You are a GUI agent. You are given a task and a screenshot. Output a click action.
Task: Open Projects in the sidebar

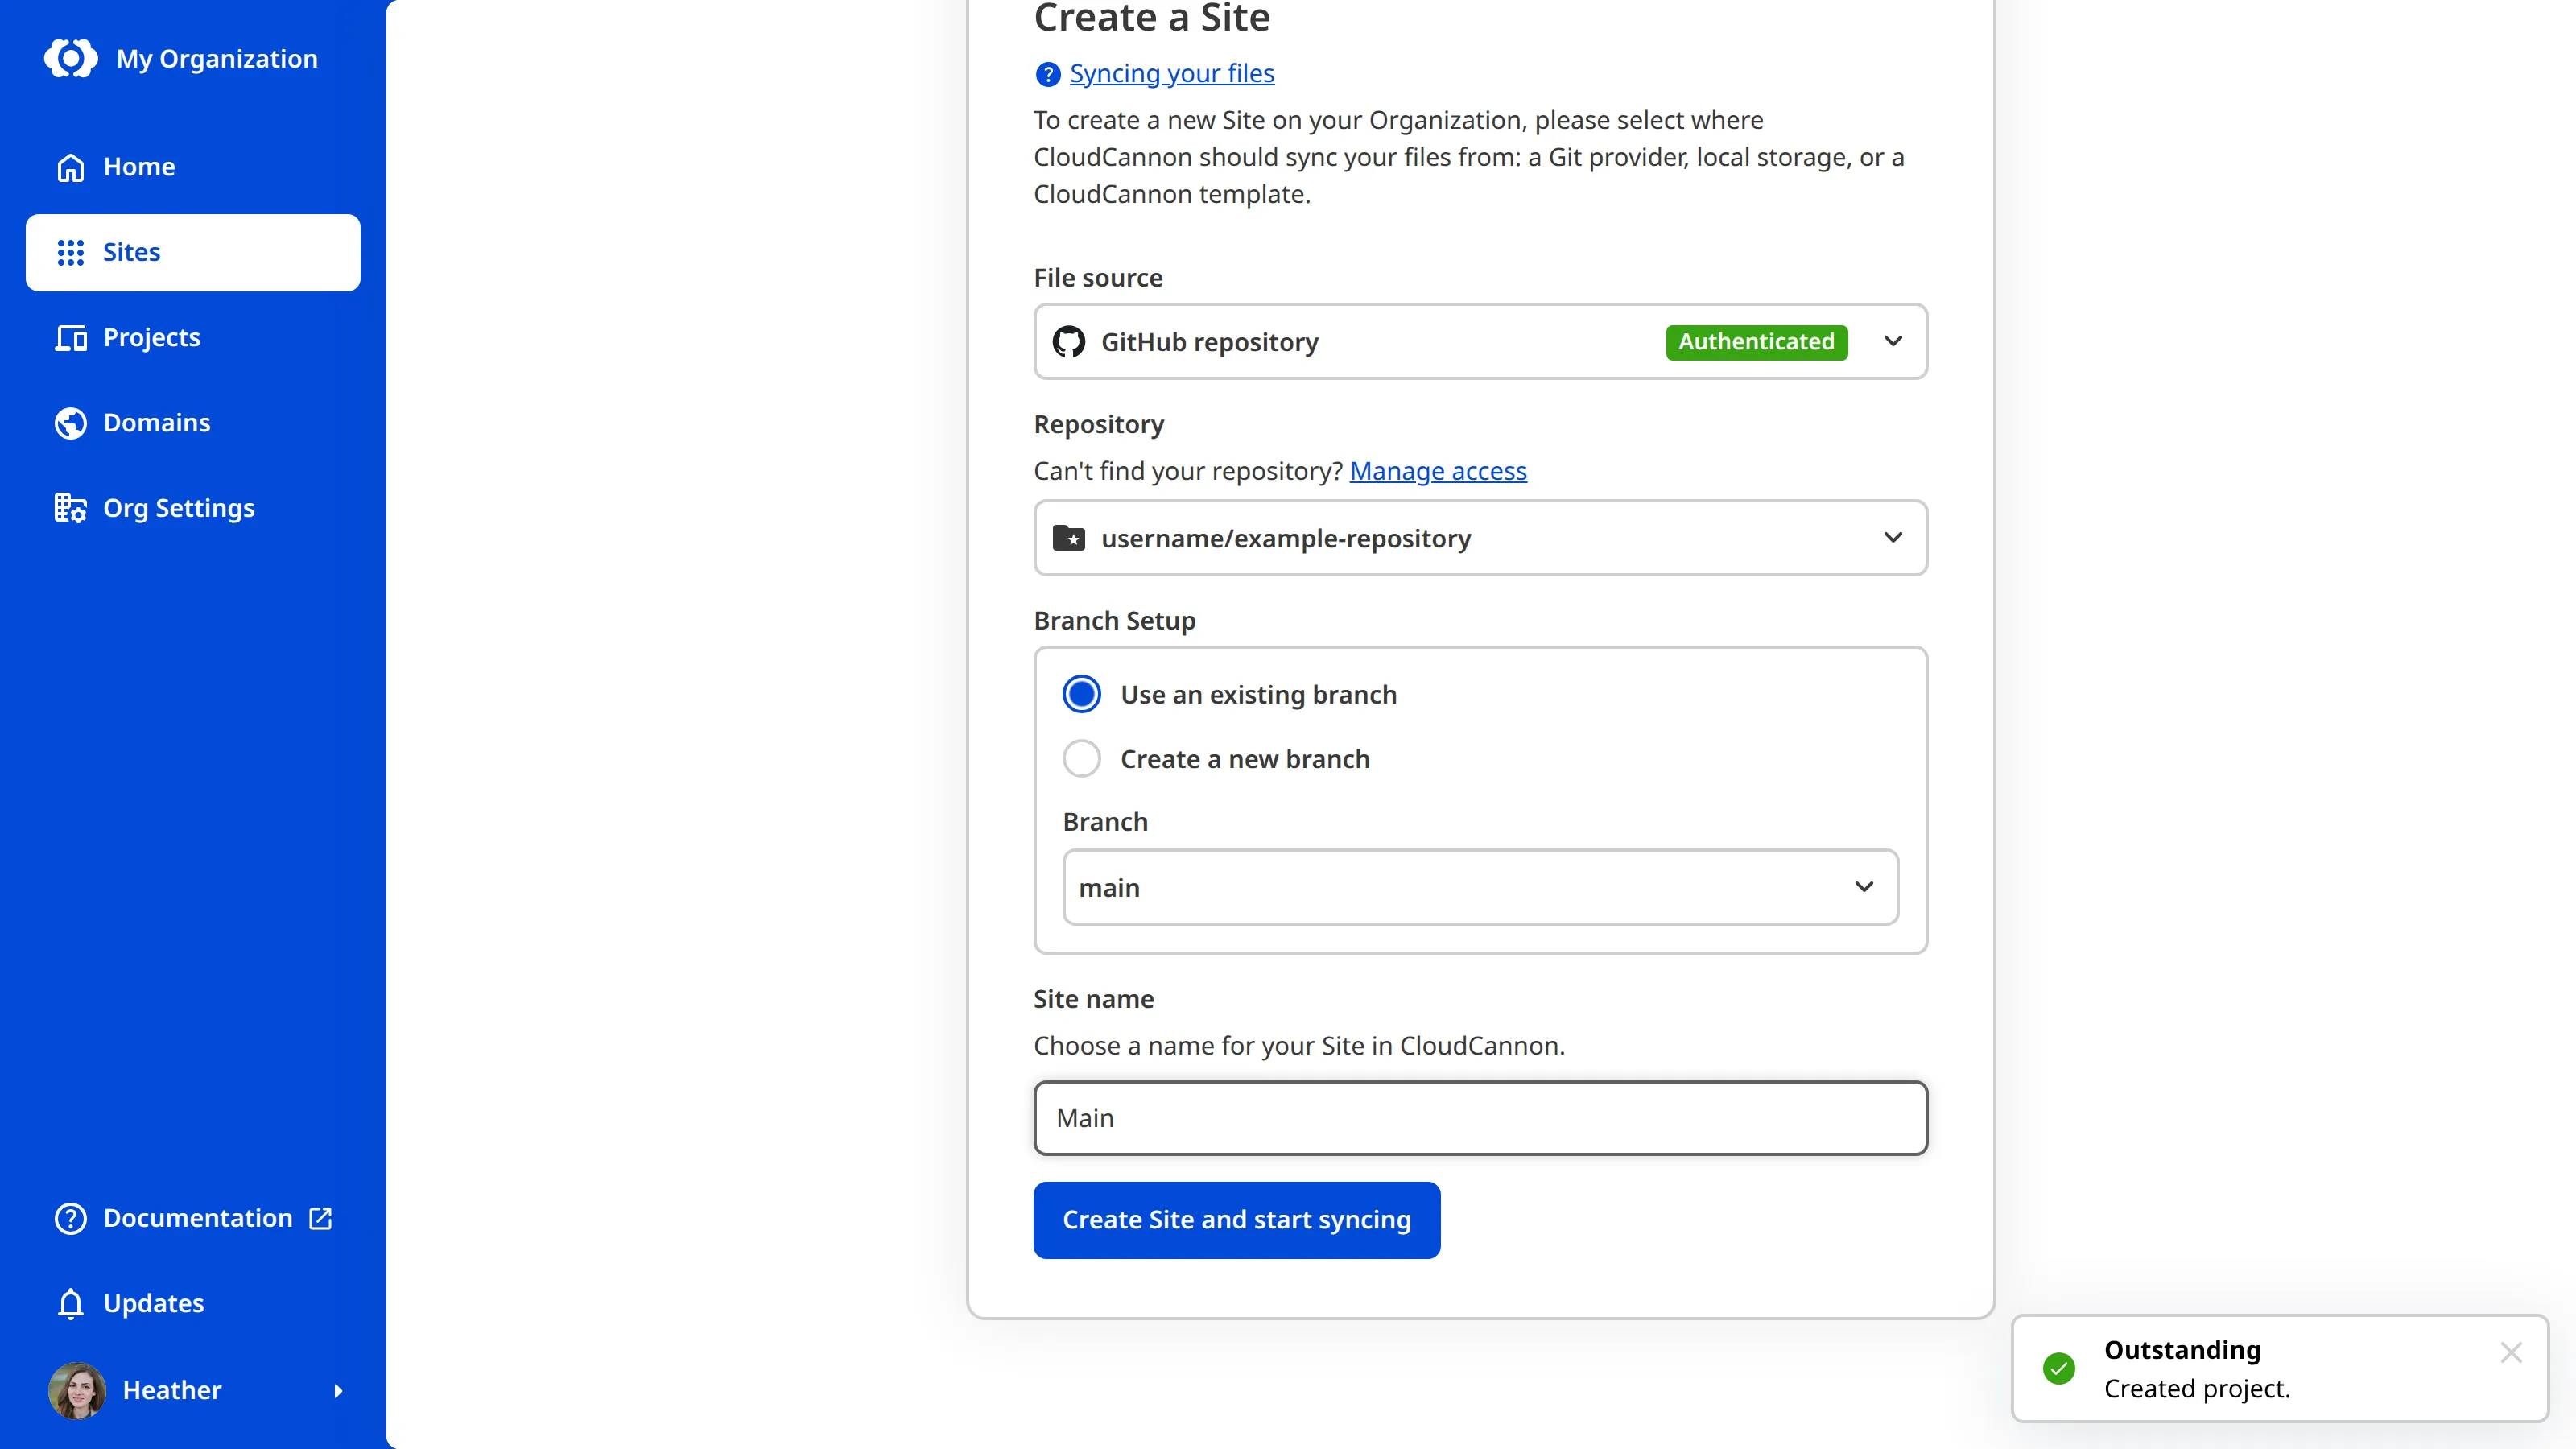[193, 338]
